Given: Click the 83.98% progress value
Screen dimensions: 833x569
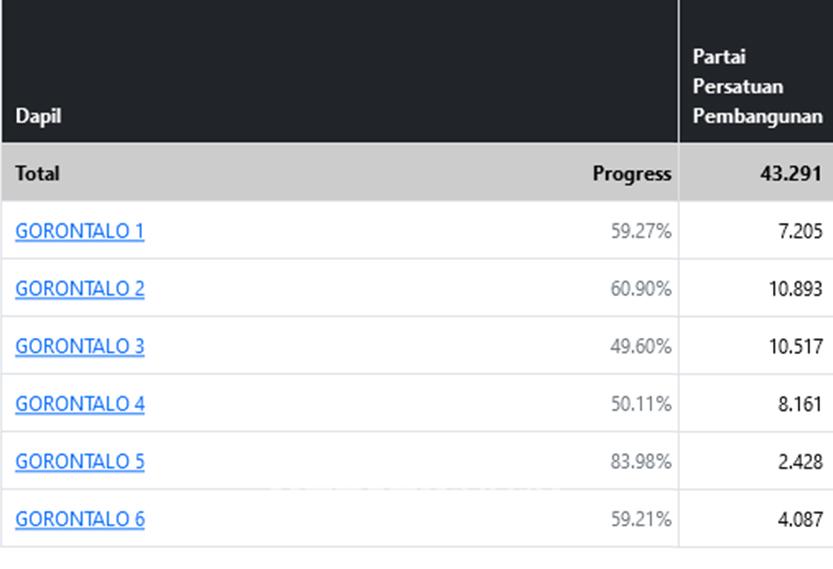Looking at the screenshot, I should [641, 461].
